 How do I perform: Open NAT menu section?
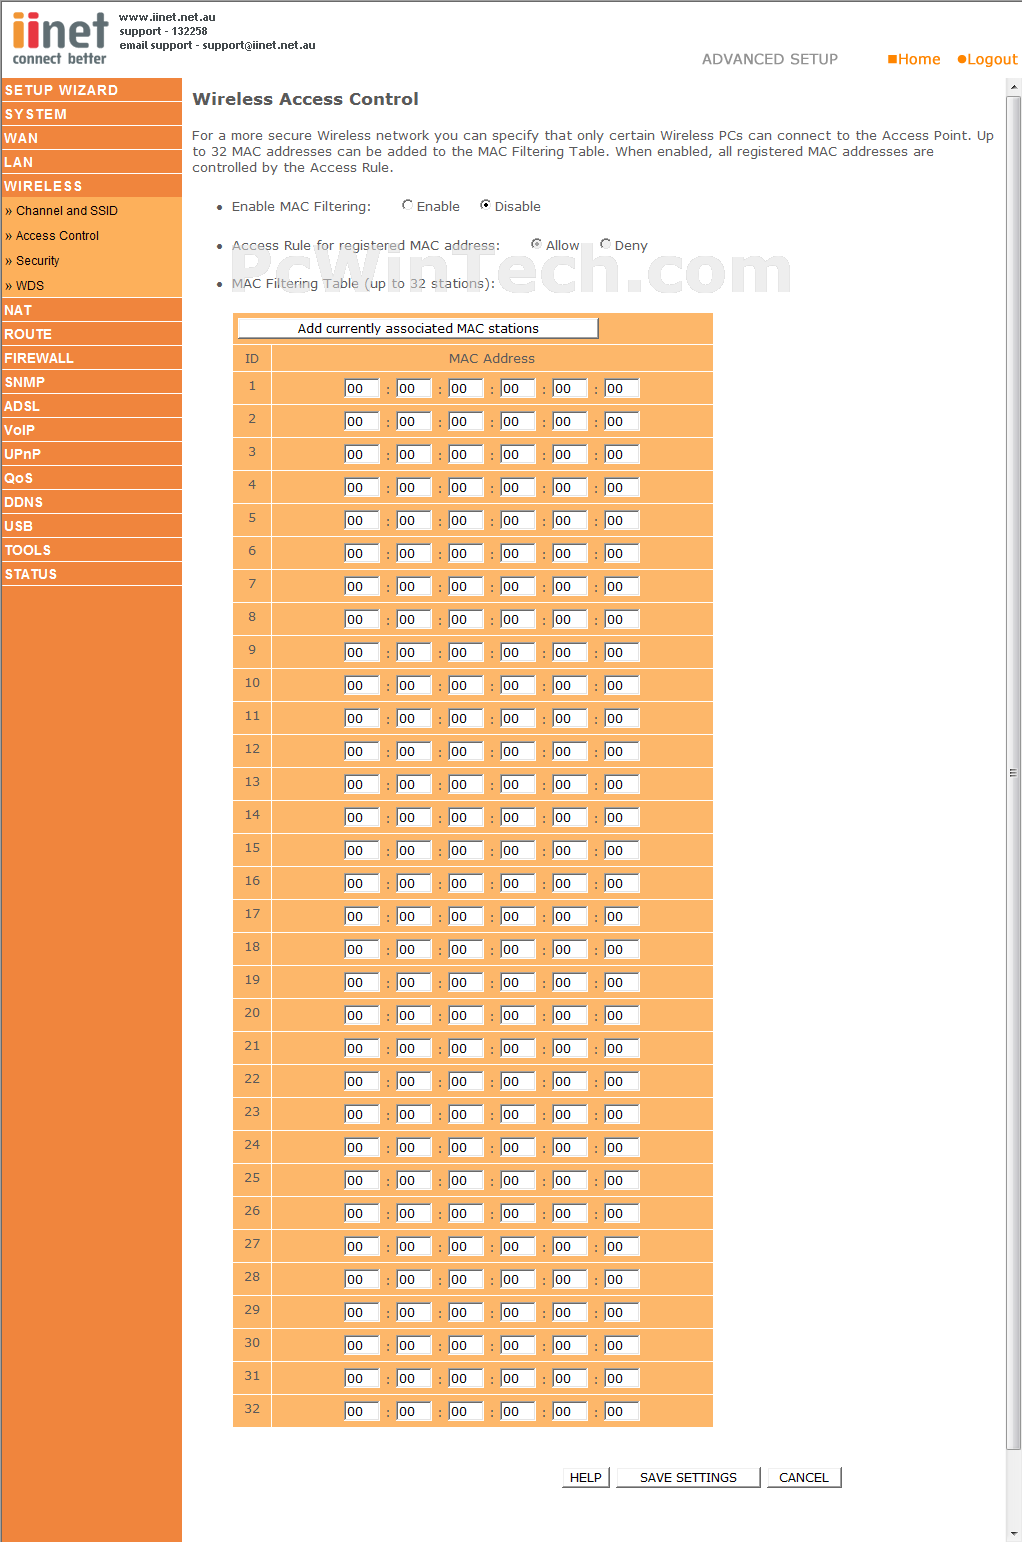coord(91,310)
